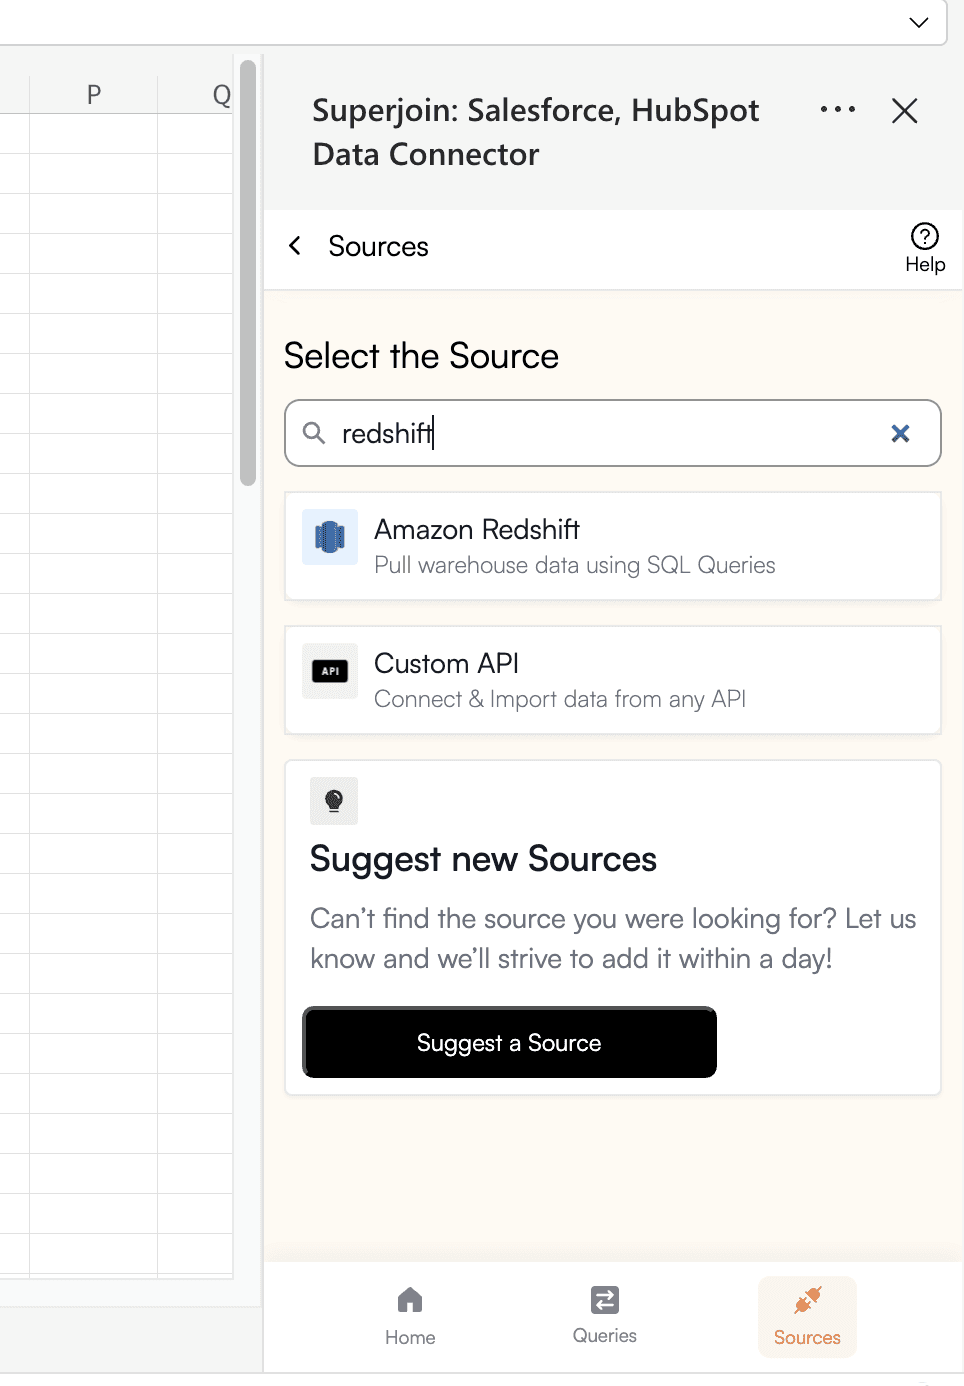Open three-dots add-on options menu

pyautogui.click(x=838, y=109)
